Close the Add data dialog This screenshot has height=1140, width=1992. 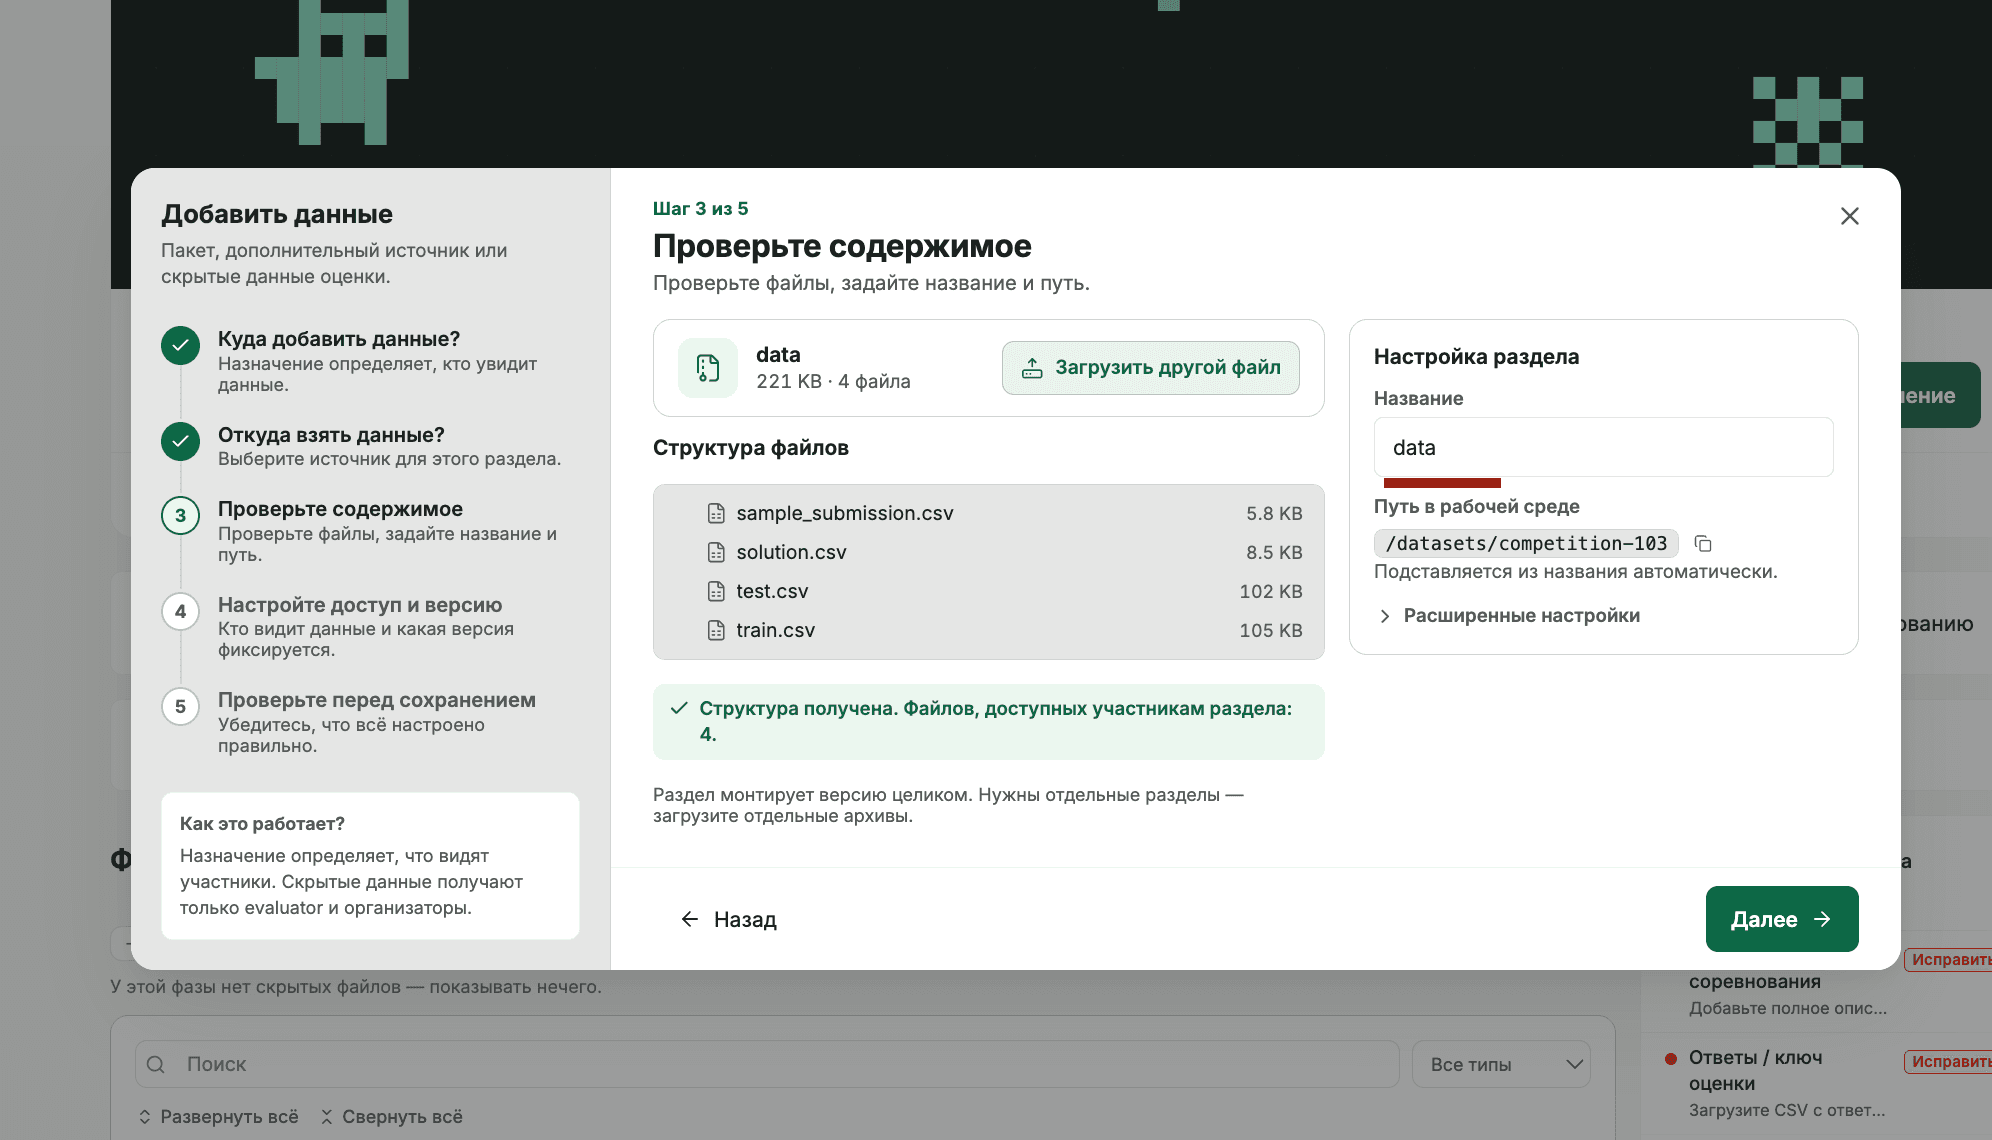pyautogui.click(x=1849, y=216)
